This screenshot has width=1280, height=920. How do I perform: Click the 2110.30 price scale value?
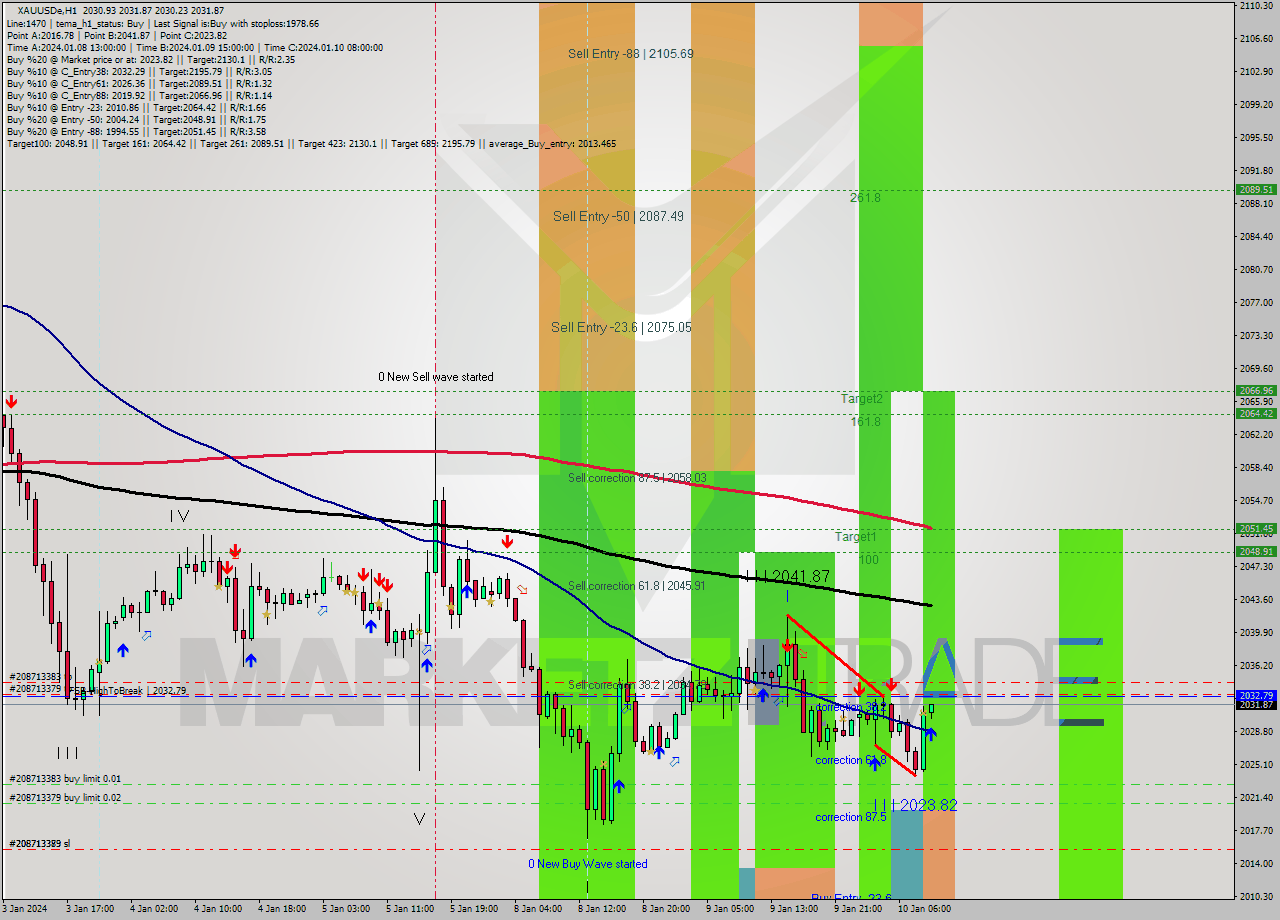tap(1256, 6)
